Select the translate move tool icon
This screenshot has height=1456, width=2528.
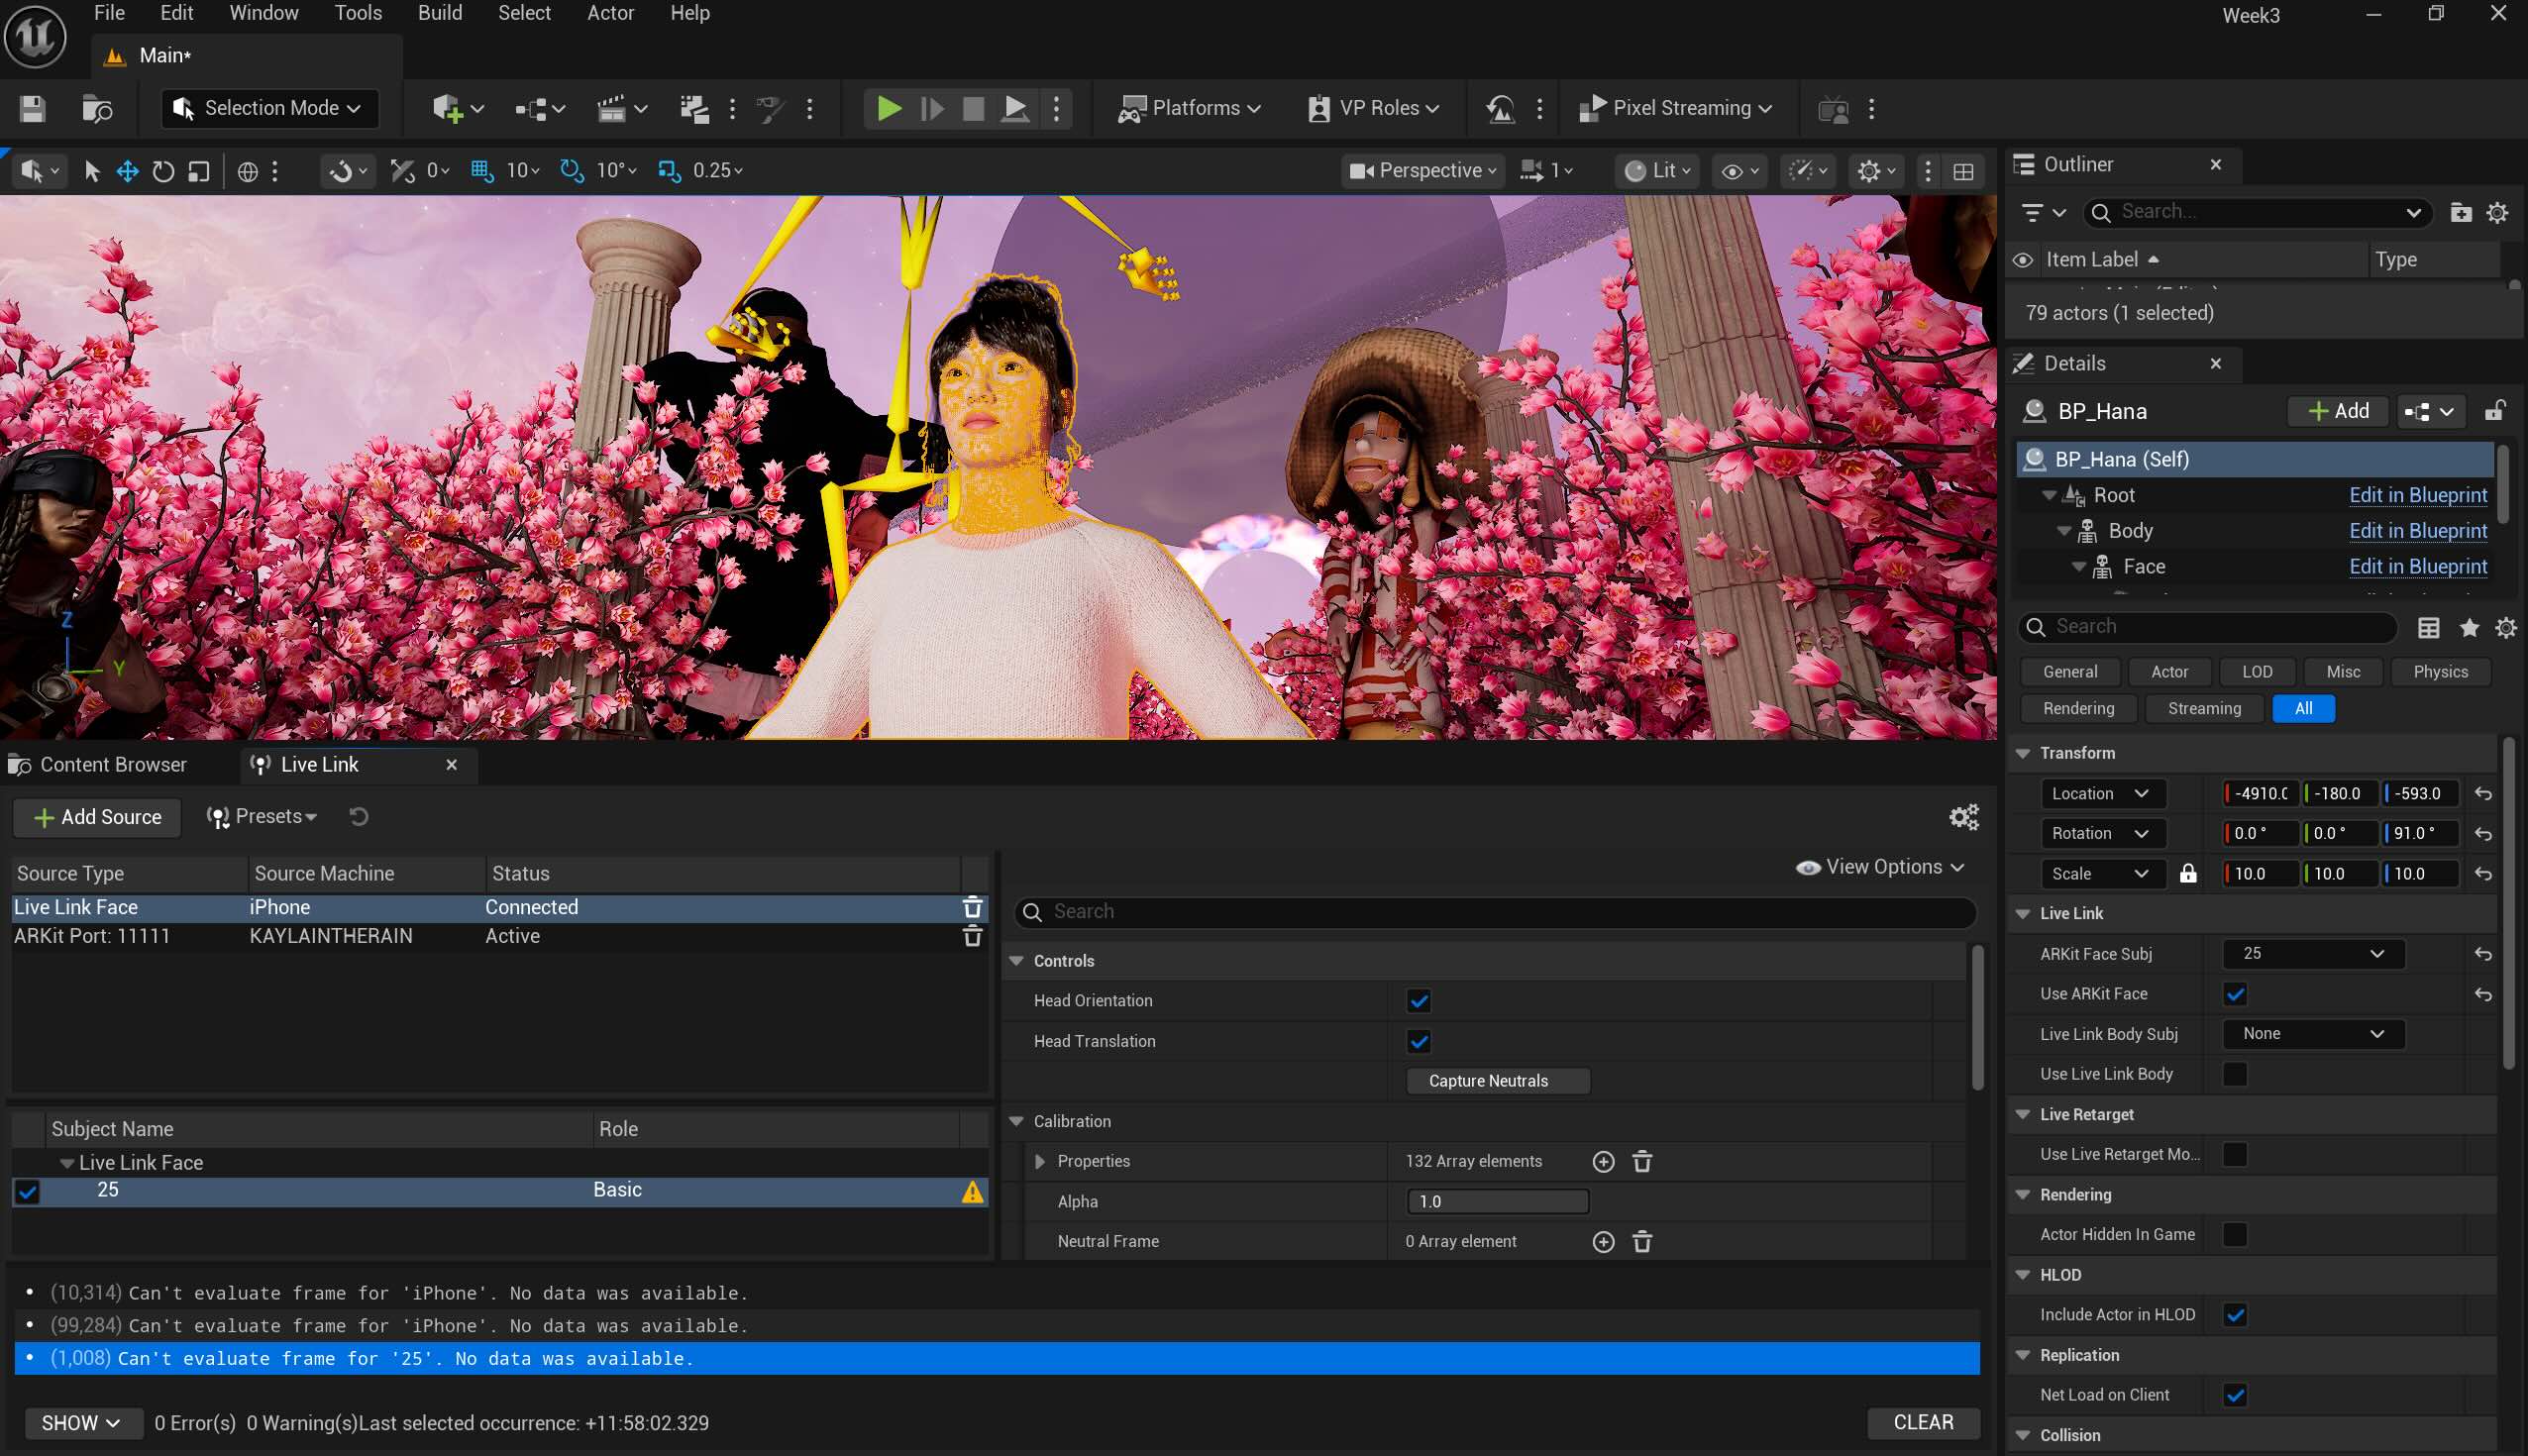[127, 171]
